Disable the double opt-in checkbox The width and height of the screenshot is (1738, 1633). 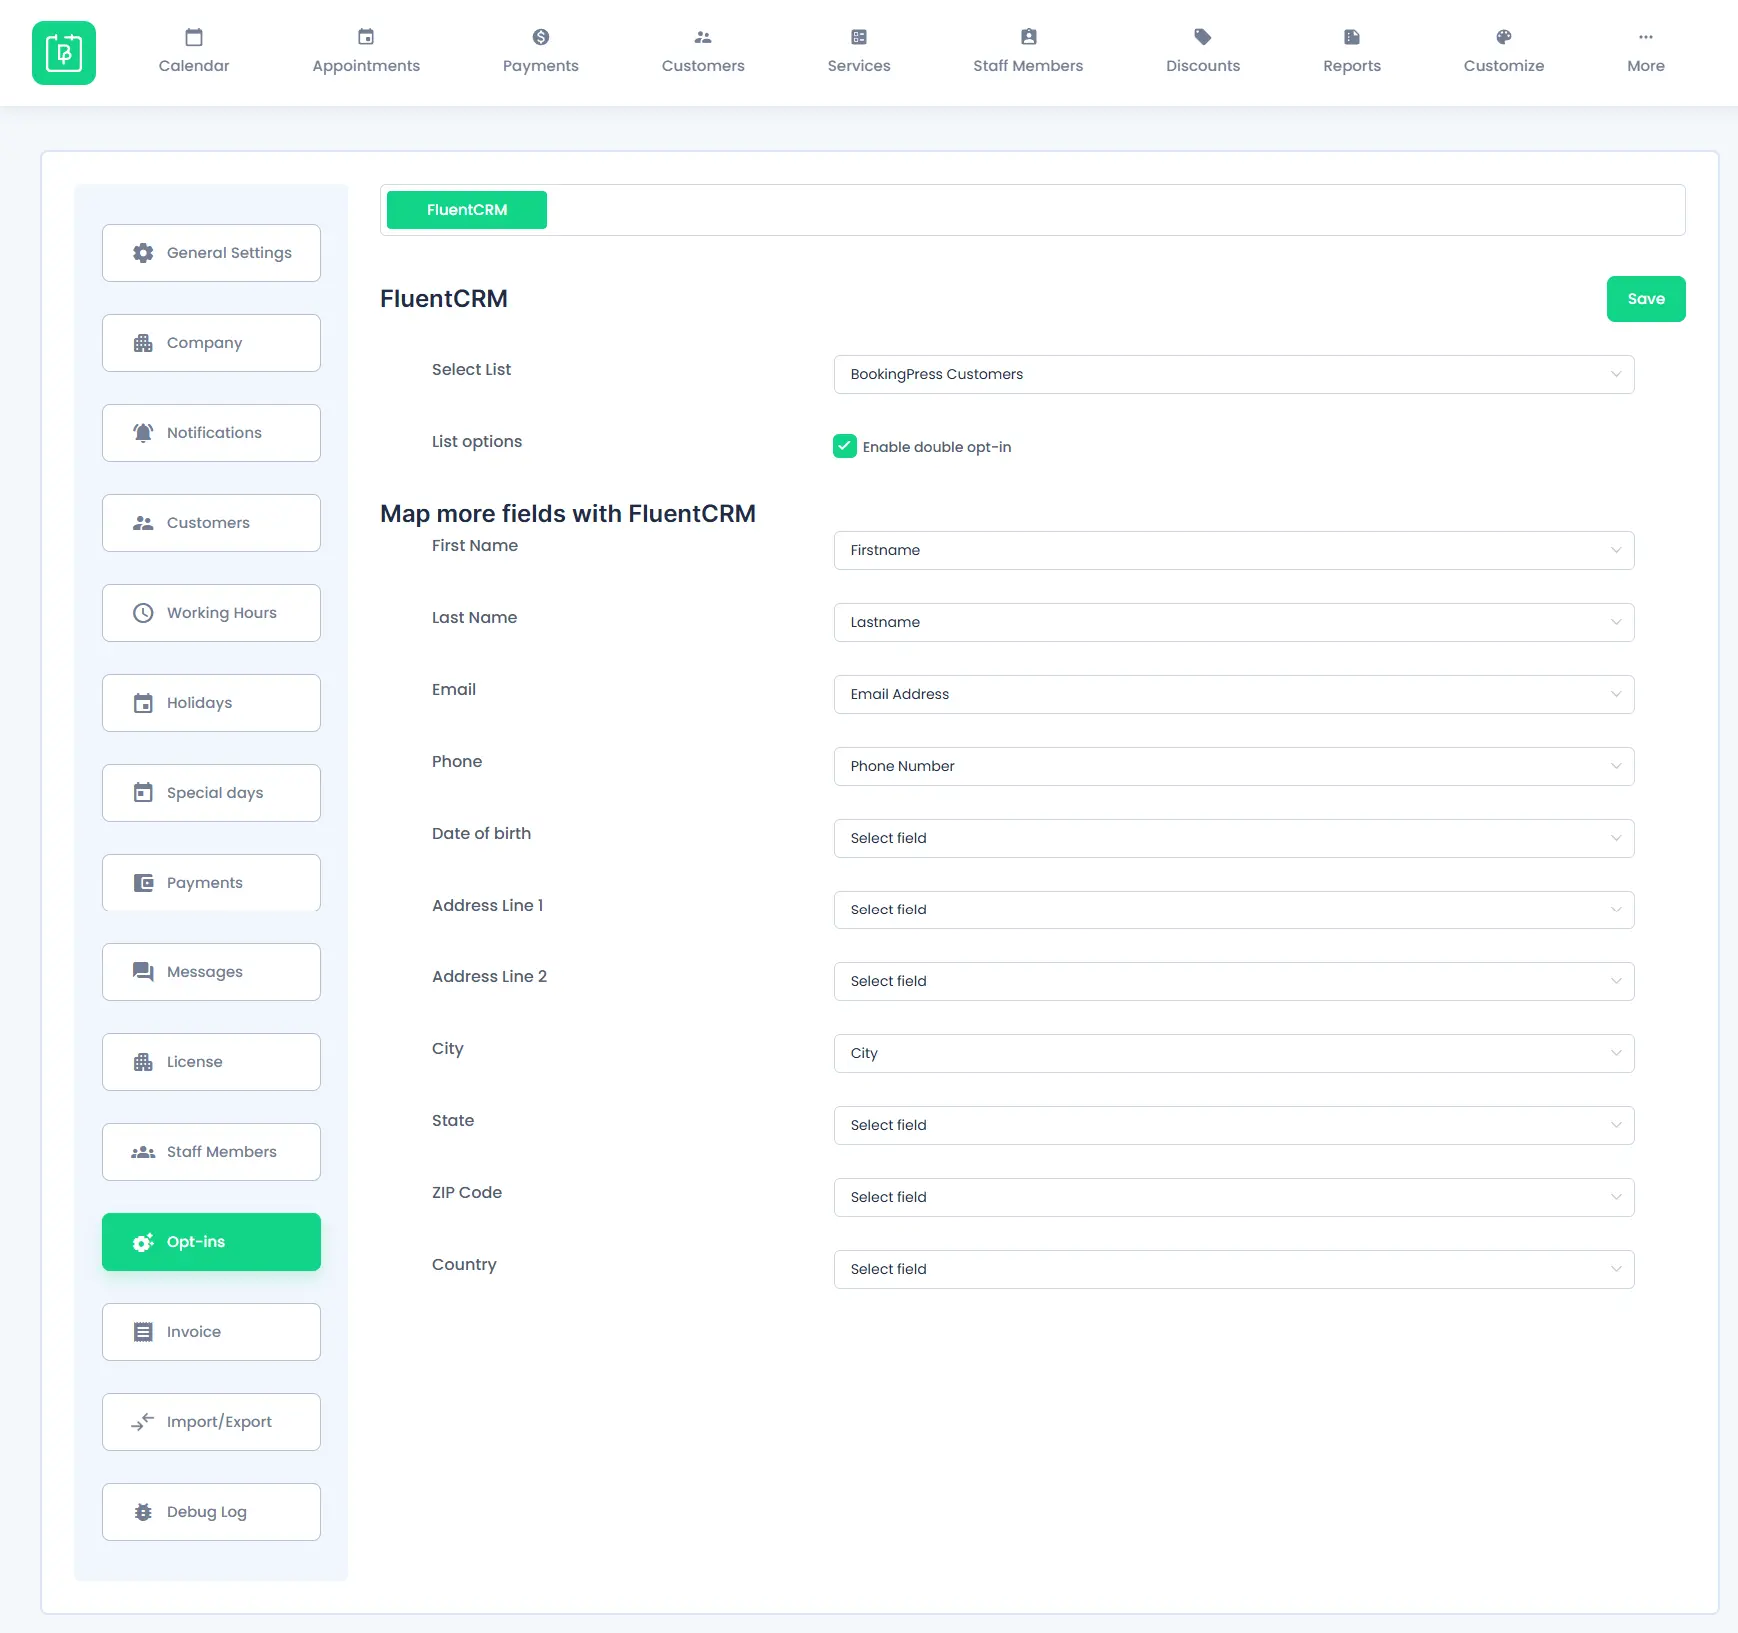pos(845,446)
